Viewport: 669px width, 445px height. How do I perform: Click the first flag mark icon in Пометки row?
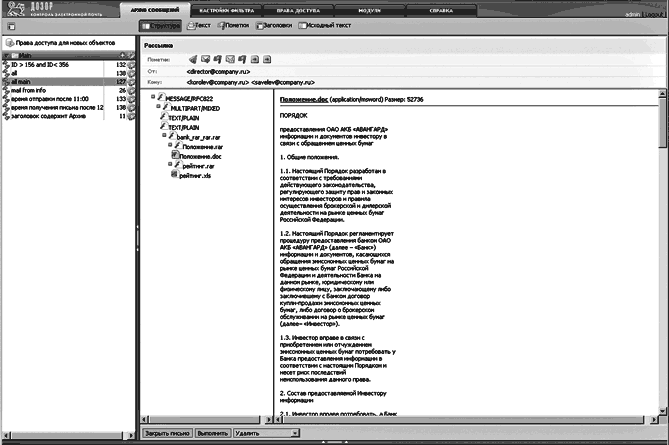coord(218,59)
